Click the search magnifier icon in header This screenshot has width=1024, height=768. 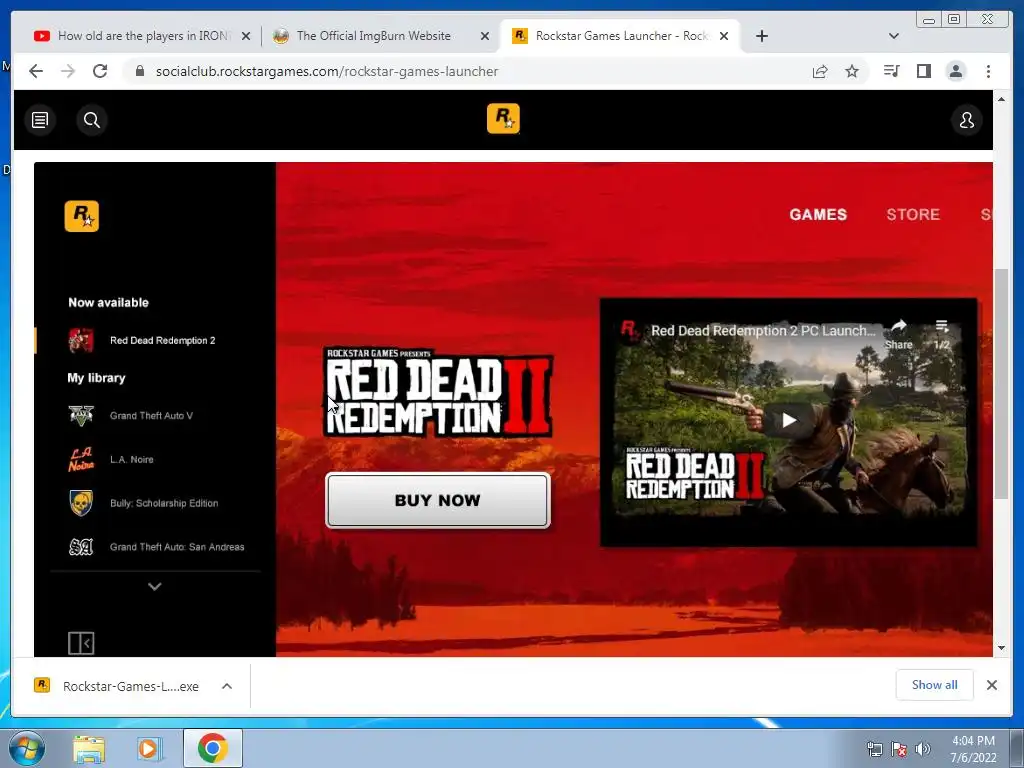92,120
